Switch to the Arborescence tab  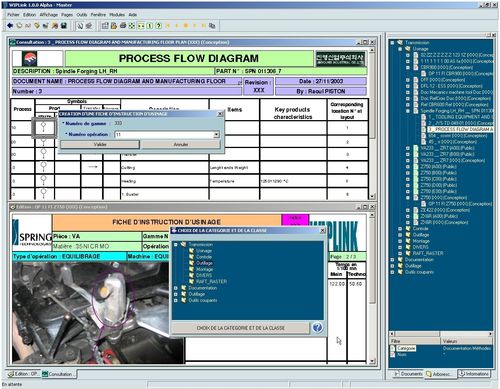click(x=439, y=374)
